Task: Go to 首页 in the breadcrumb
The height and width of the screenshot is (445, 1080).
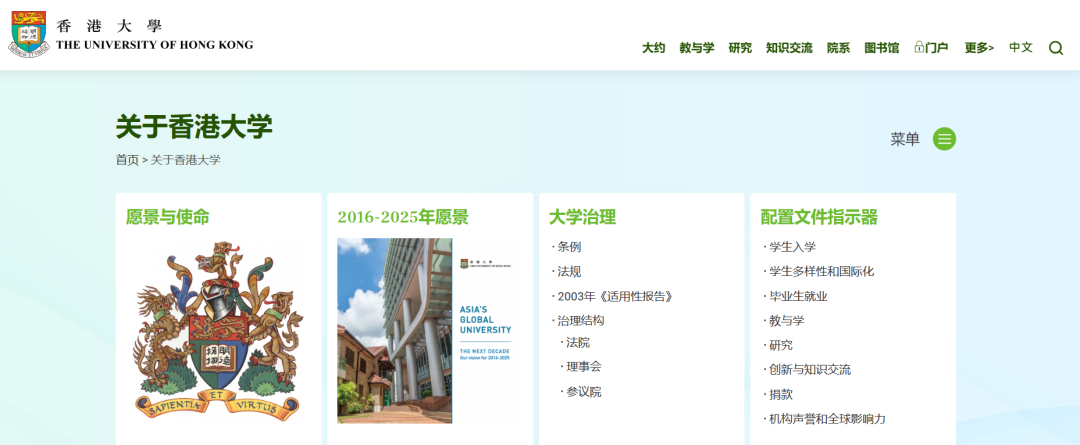Action: click(127, 160)
